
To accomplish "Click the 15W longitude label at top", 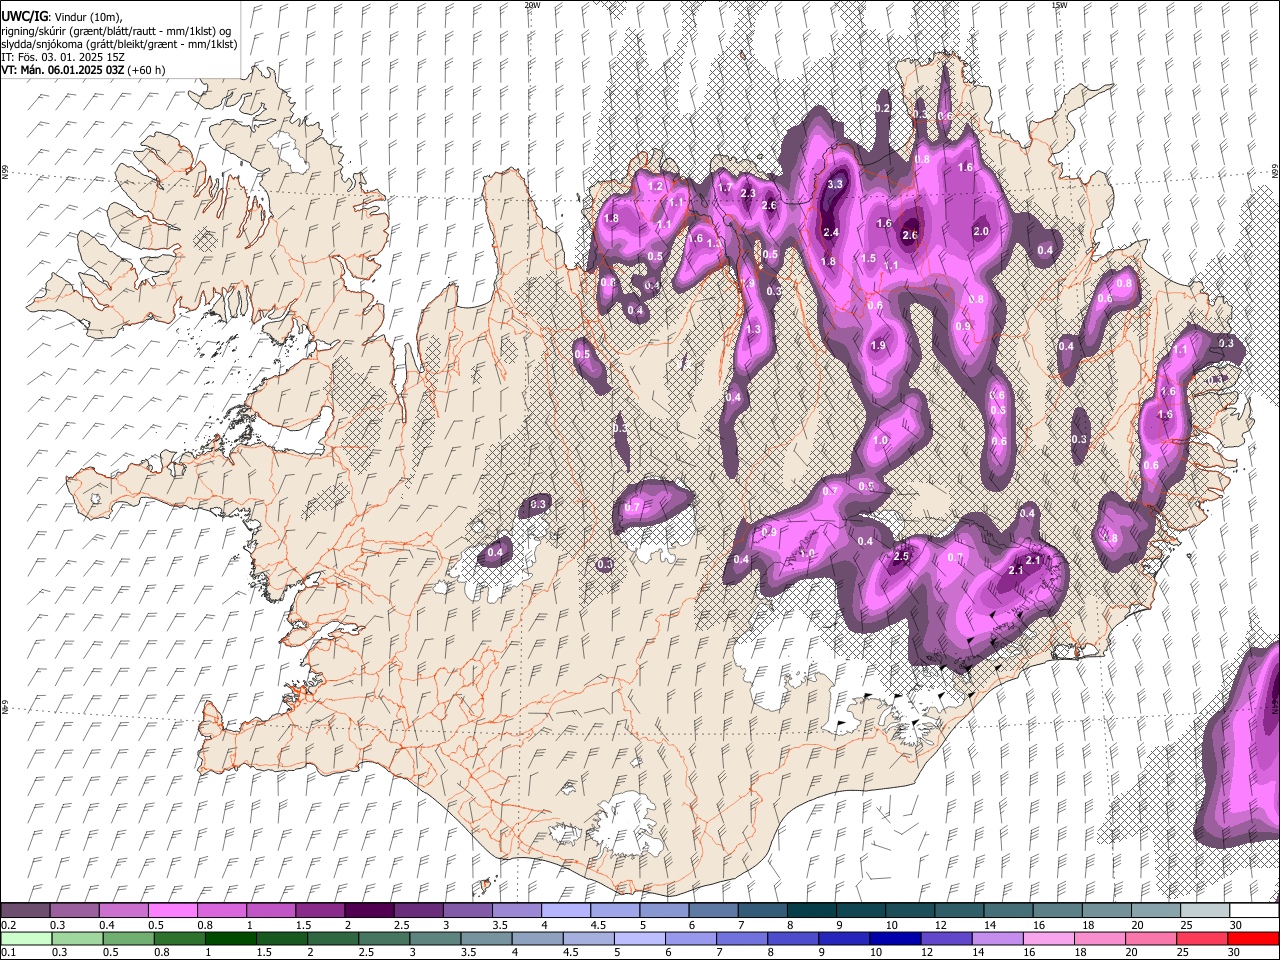I will pos(1059,5).
